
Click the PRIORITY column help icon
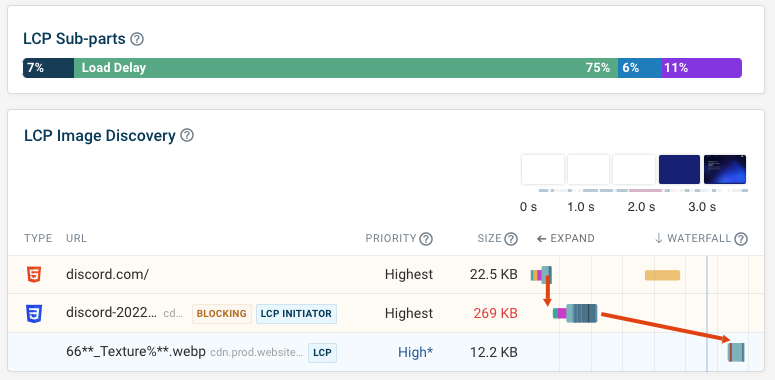(x=426, y=239)
